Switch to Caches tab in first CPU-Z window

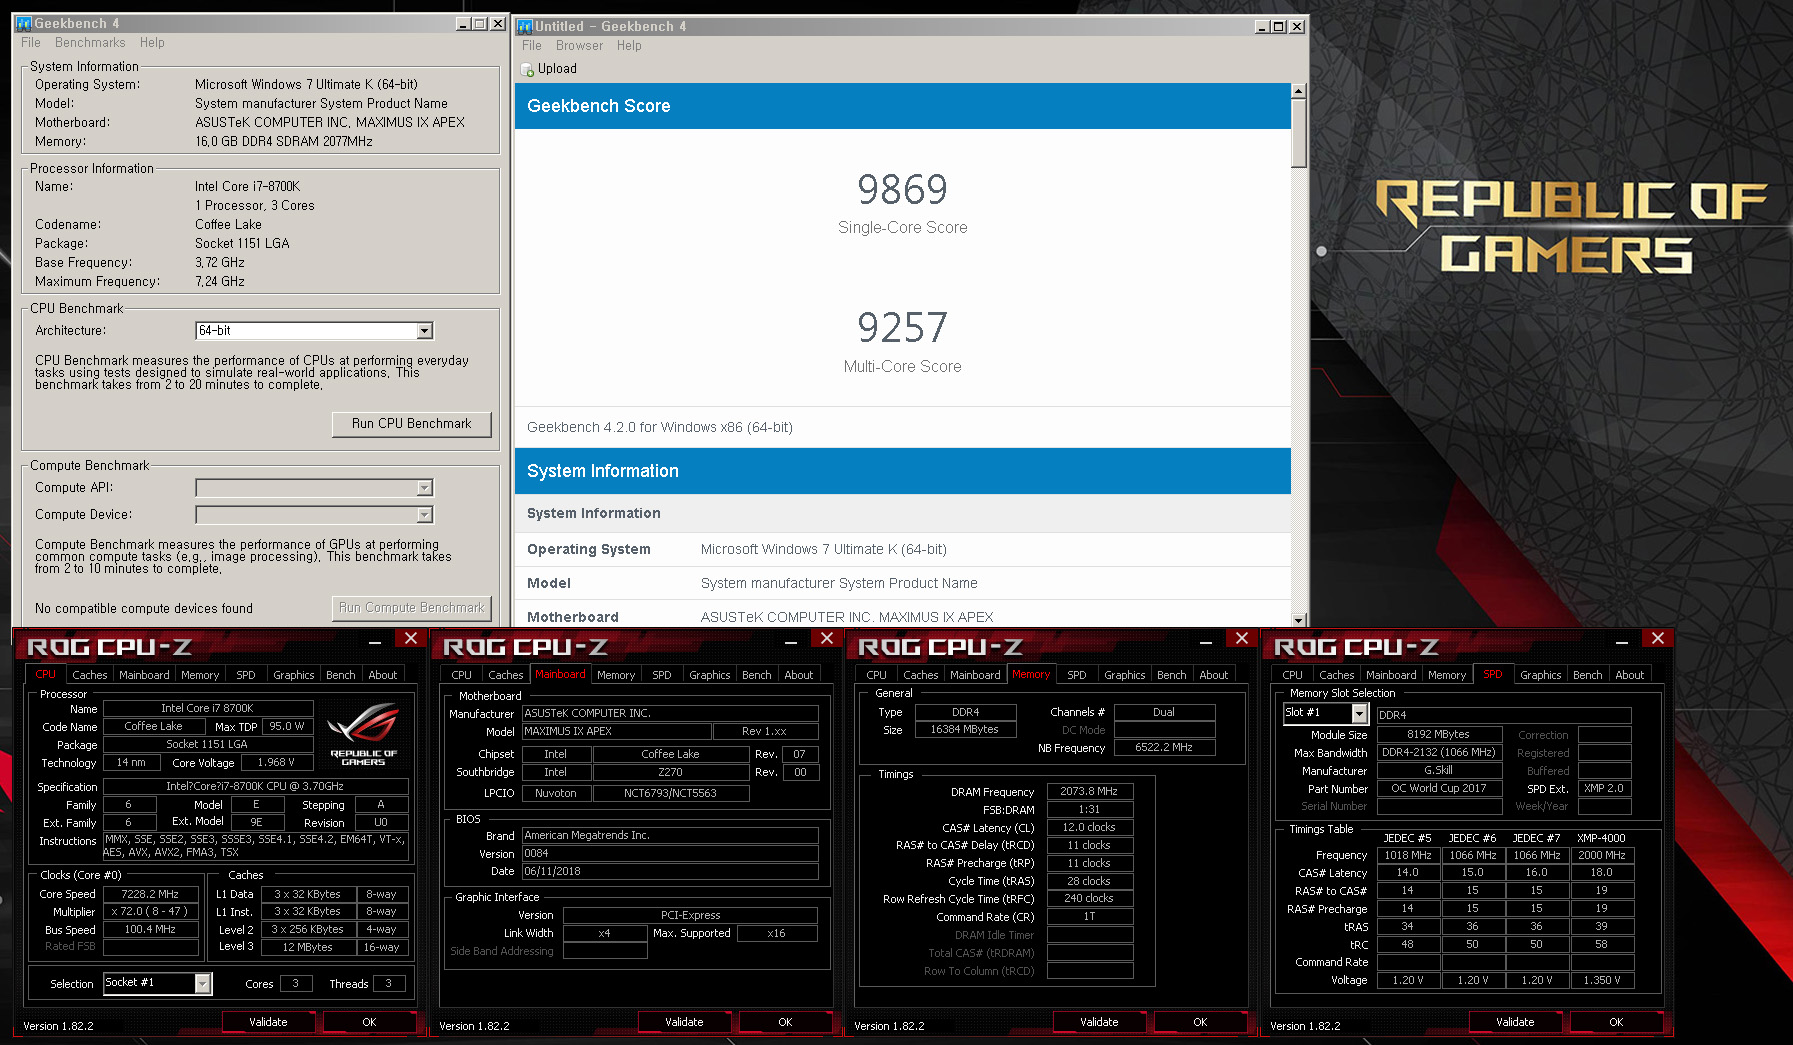click(x=90, y=675)
